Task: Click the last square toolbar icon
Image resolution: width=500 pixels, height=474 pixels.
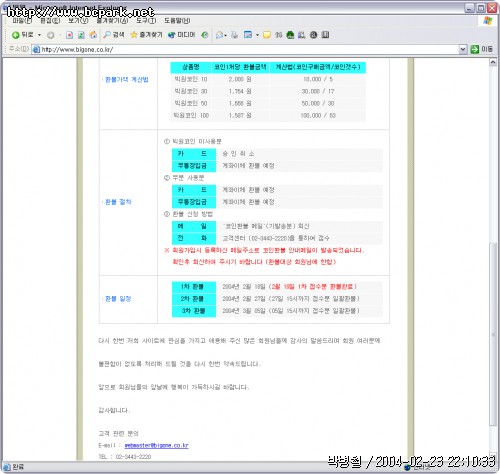Action: click(x=326, y=35)
